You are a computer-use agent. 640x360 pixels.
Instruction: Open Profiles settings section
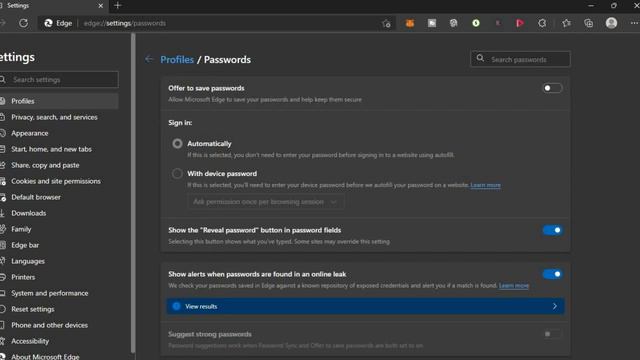(x=59, y=101)
